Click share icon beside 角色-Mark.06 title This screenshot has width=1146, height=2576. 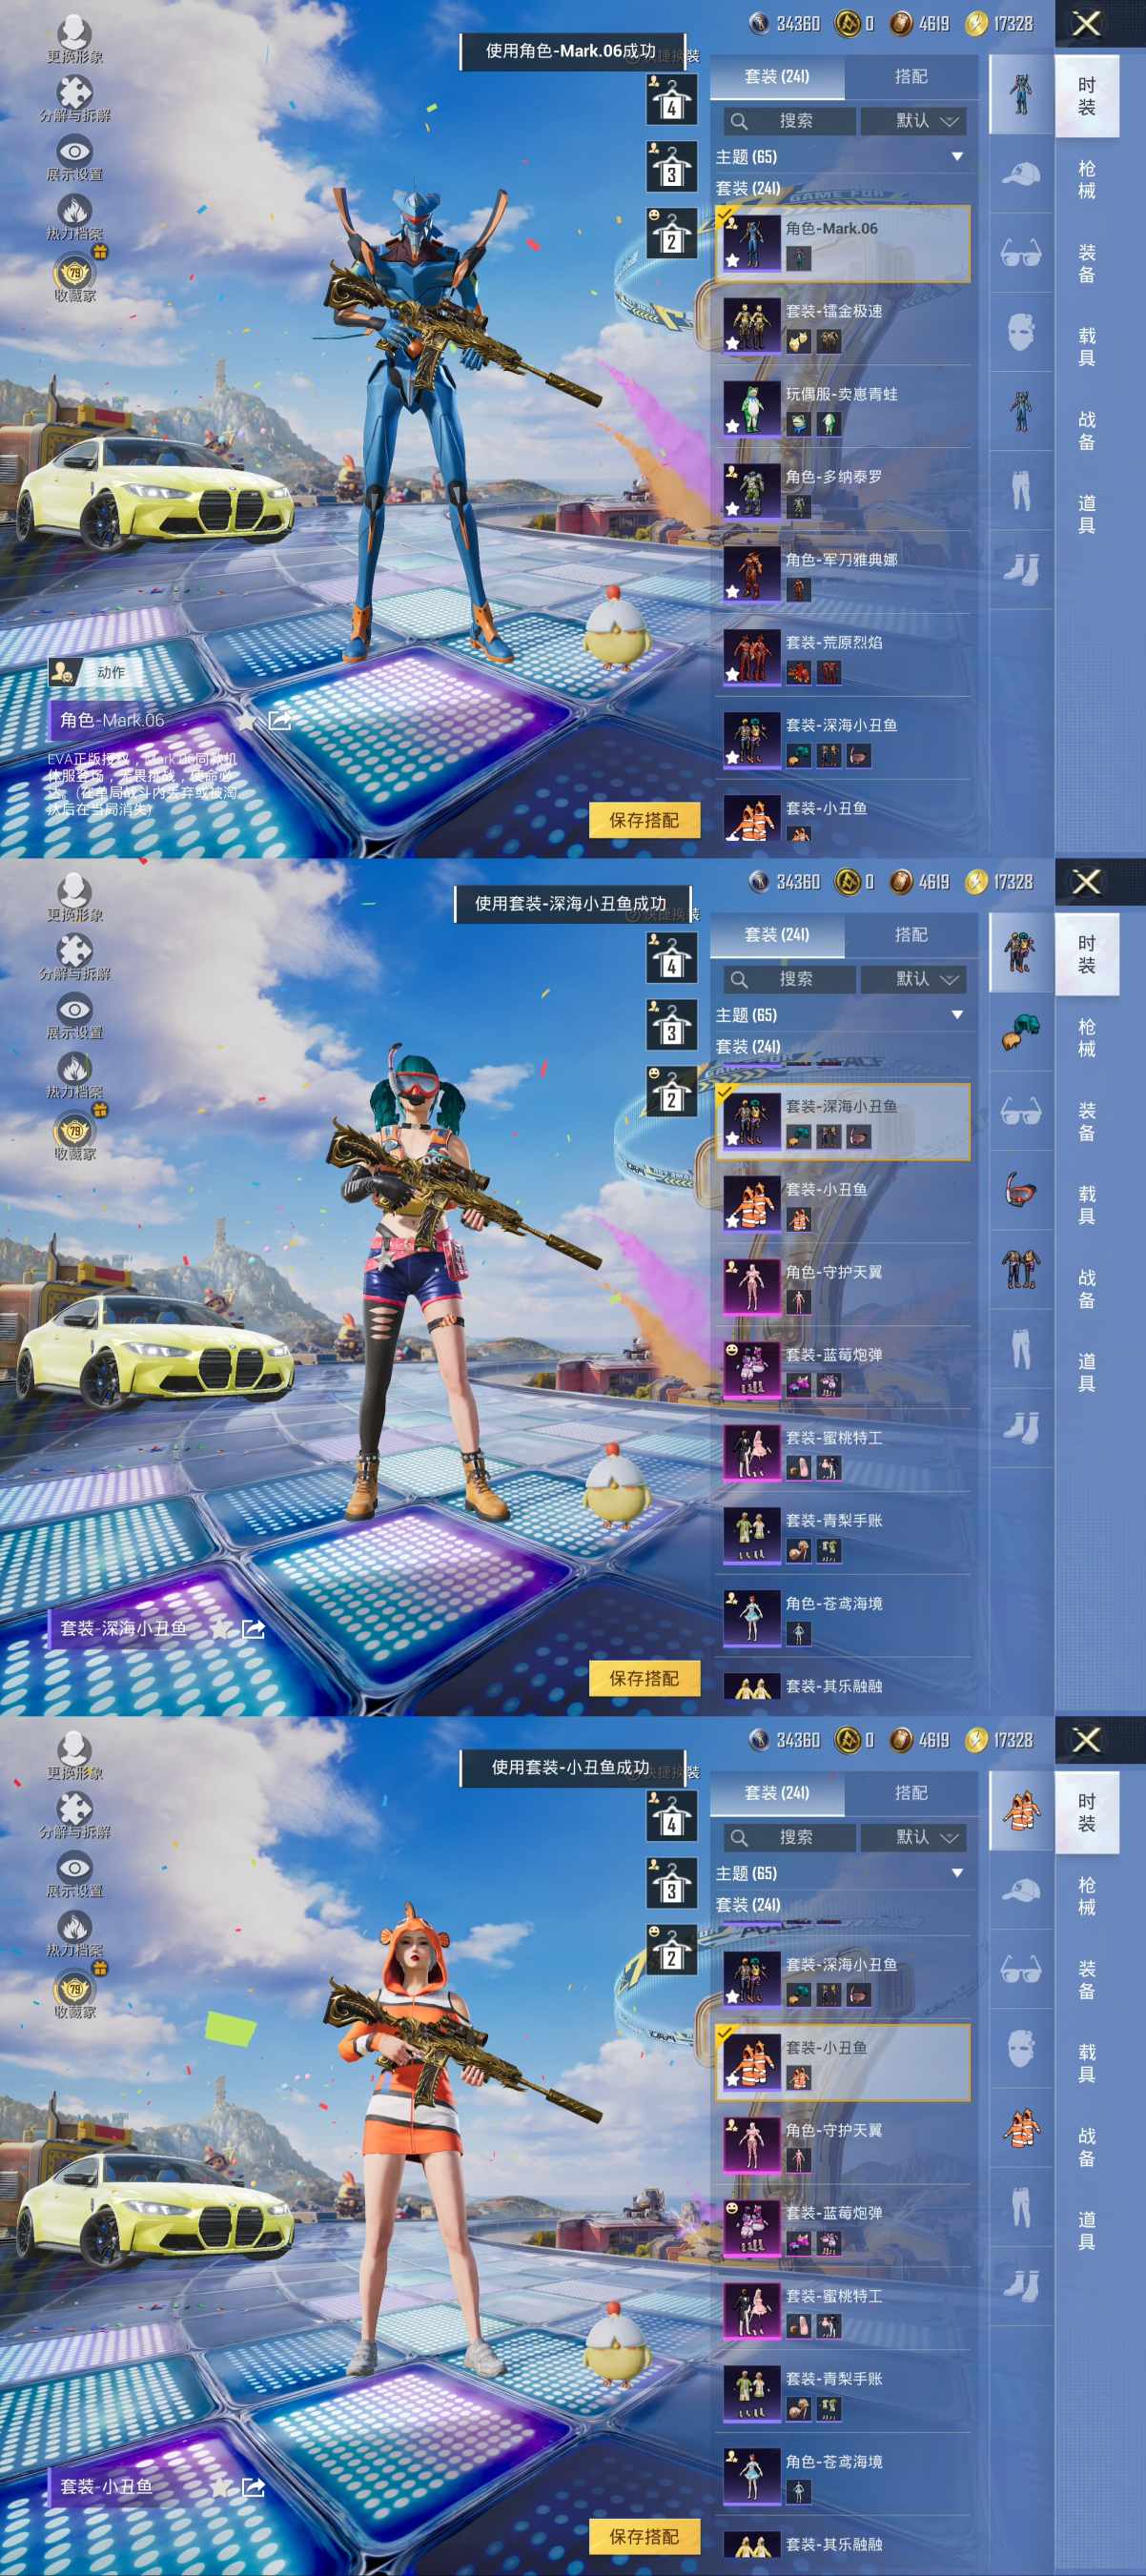click(280, 720)
